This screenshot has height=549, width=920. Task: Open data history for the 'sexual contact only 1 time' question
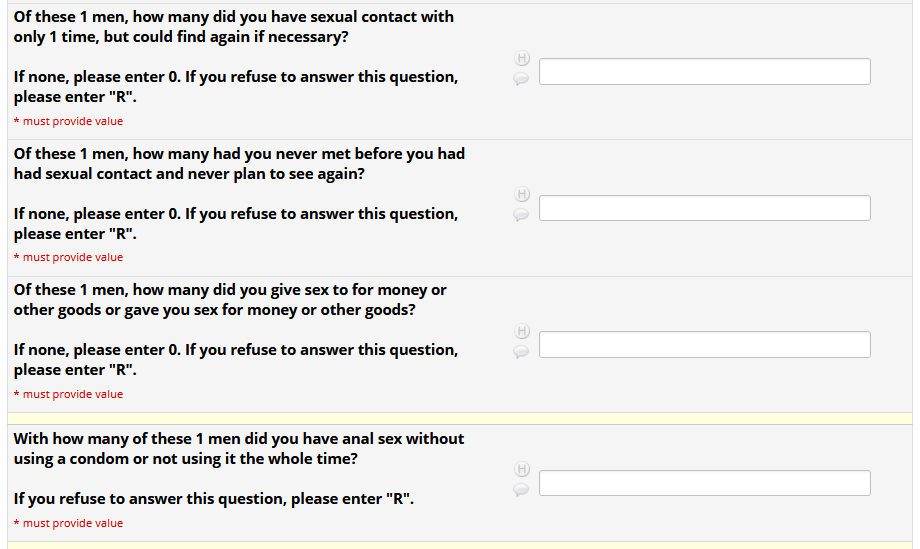pyautogui.click(x=521, y=58)
